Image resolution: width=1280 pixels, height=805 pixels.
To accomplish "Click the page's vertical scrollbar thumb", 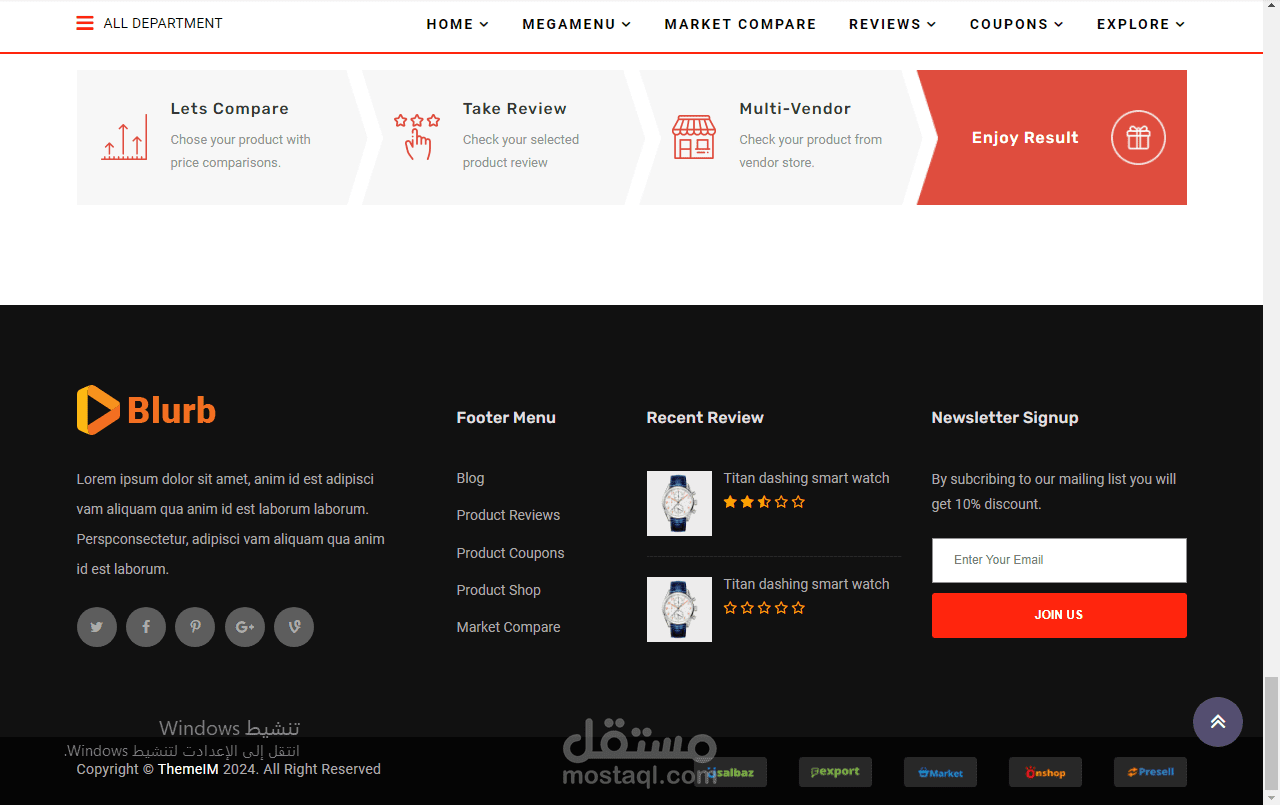I will (1271, 732).
